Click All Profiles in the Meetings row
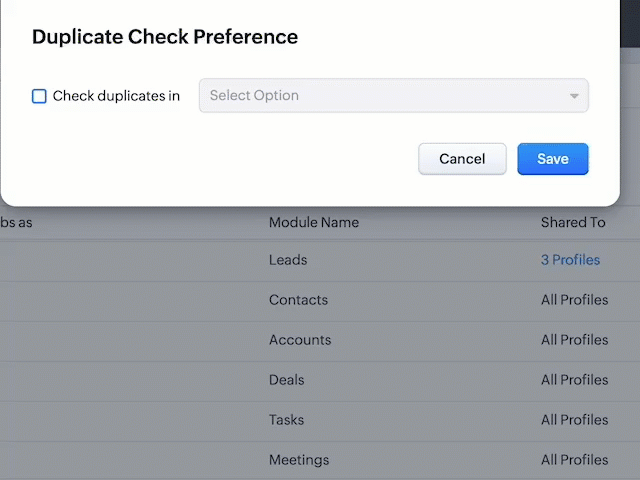 click(574, 460)
